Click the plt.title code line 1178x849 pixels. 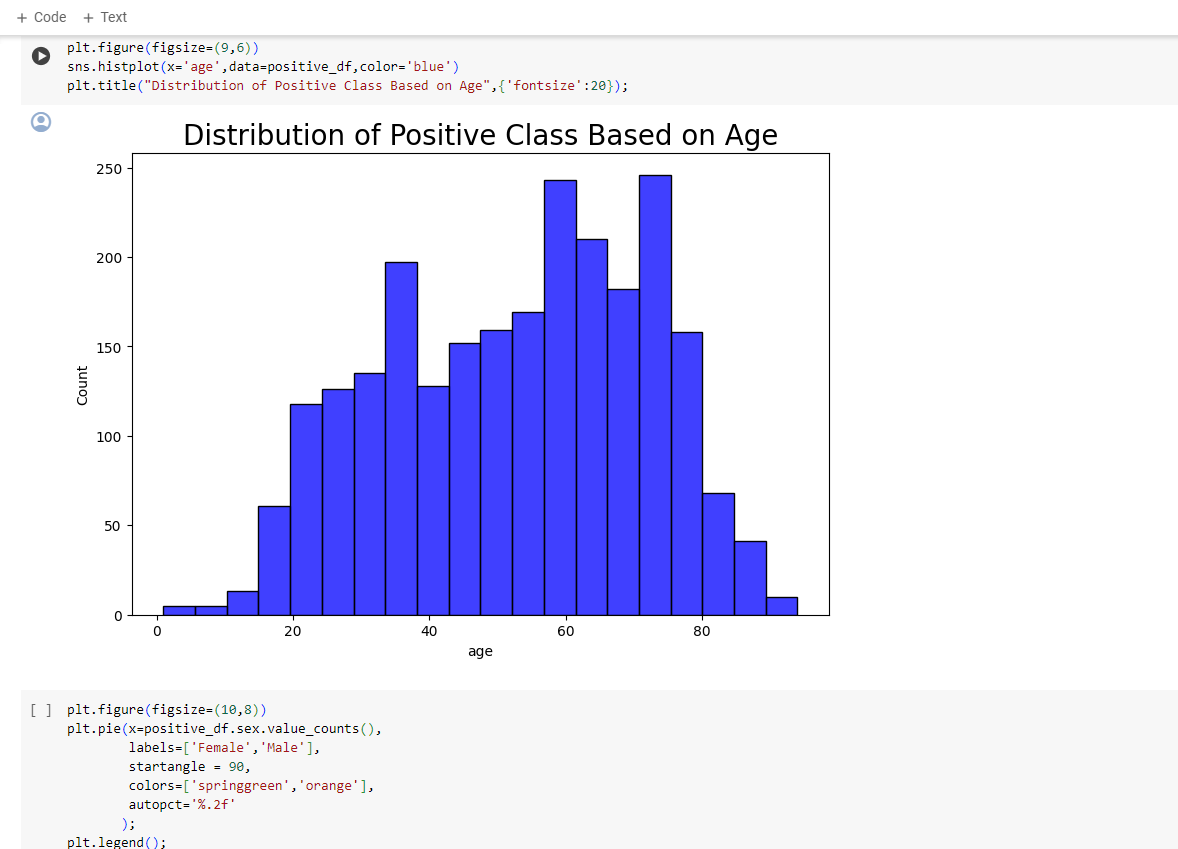(x=347, y=86)
